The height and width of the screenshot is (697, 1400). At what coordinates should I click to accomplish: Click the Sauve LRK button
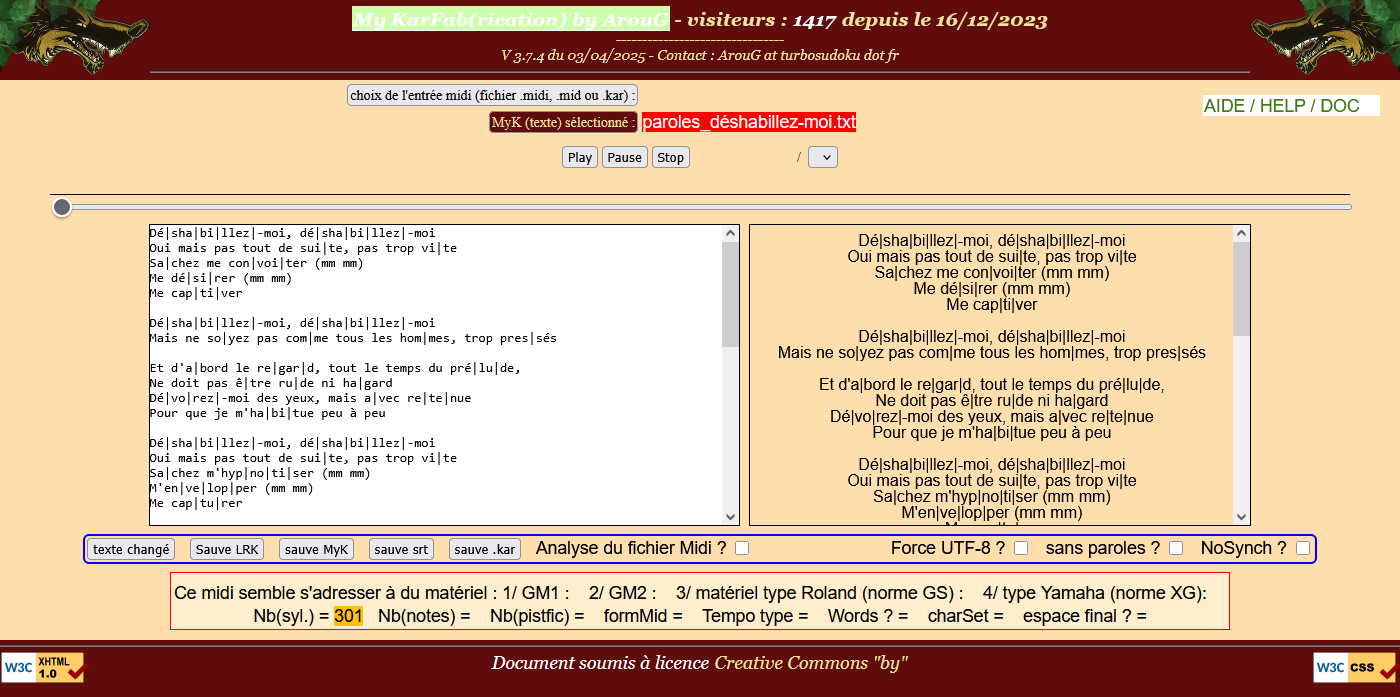pos(227,549)
